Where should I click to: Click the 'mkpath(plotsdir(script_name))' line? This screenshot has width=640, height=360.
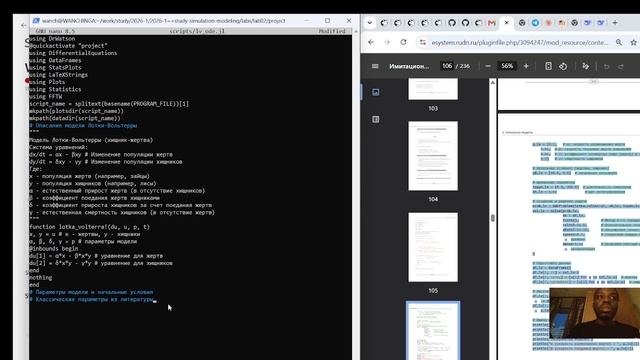click(x=76, y=111)
